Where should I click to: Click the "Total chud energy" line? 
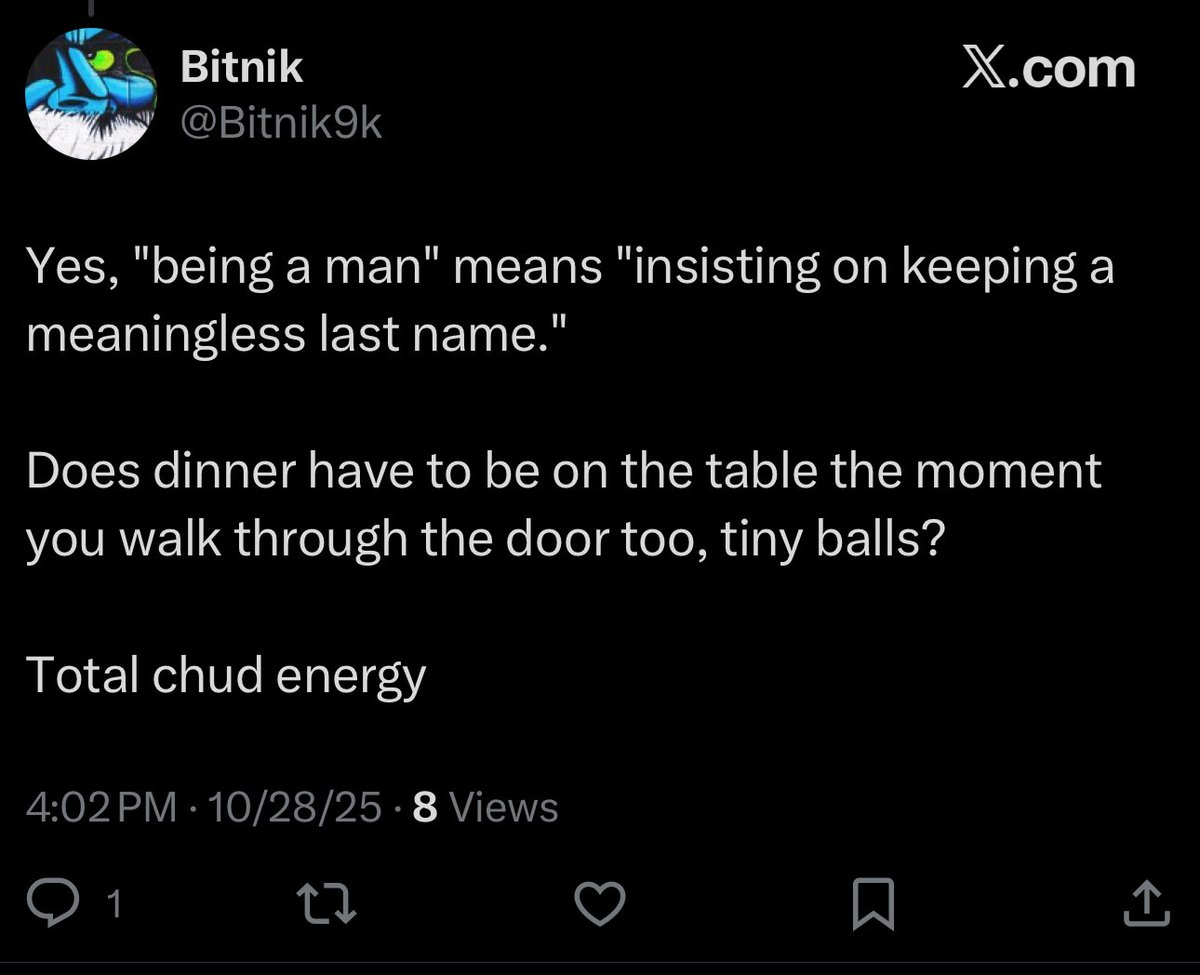pyautogui.click(x=226, y=676)
